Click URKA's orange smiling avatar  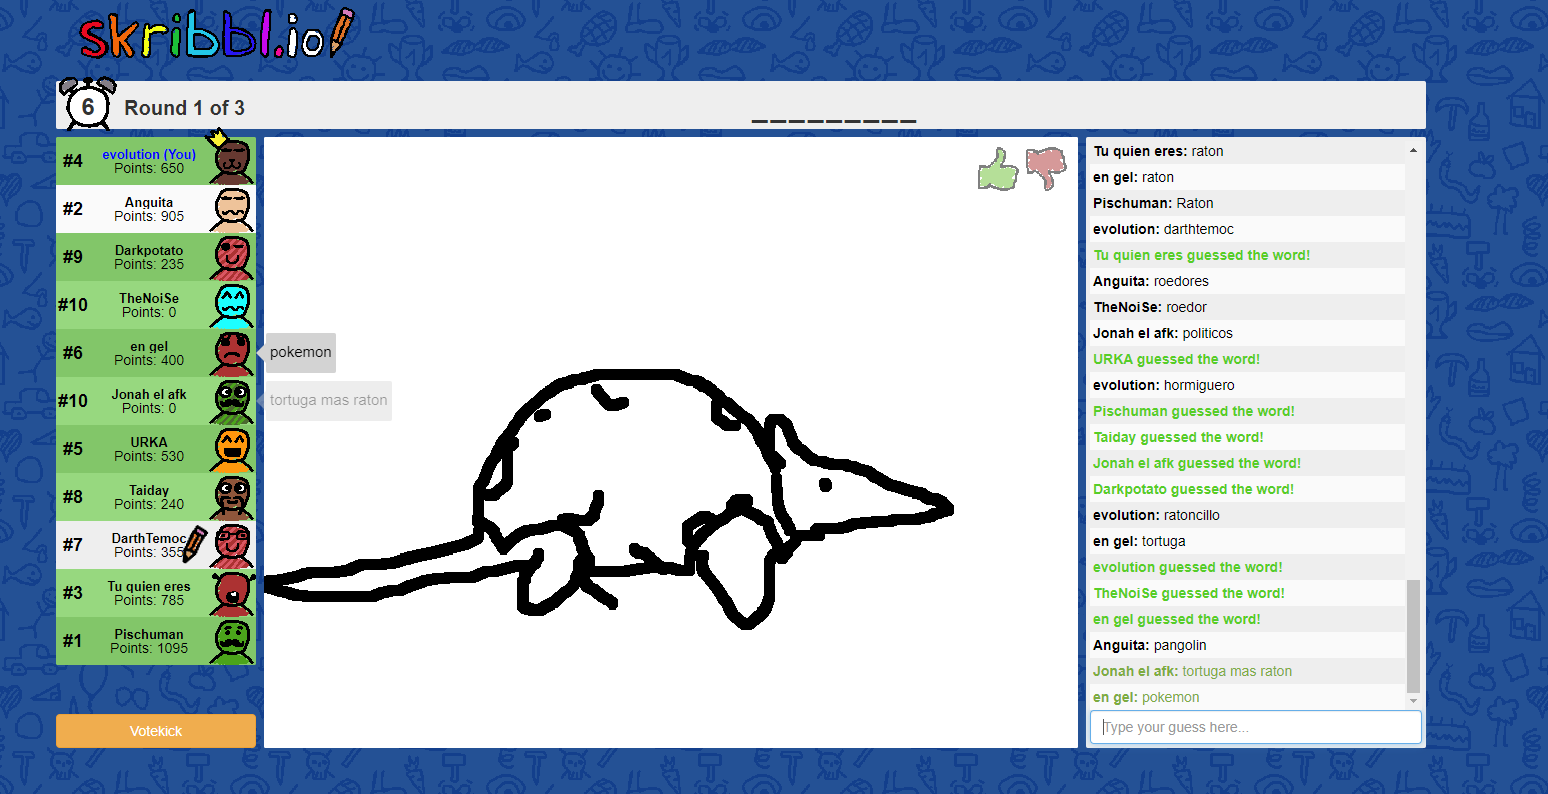pos(232,449)
